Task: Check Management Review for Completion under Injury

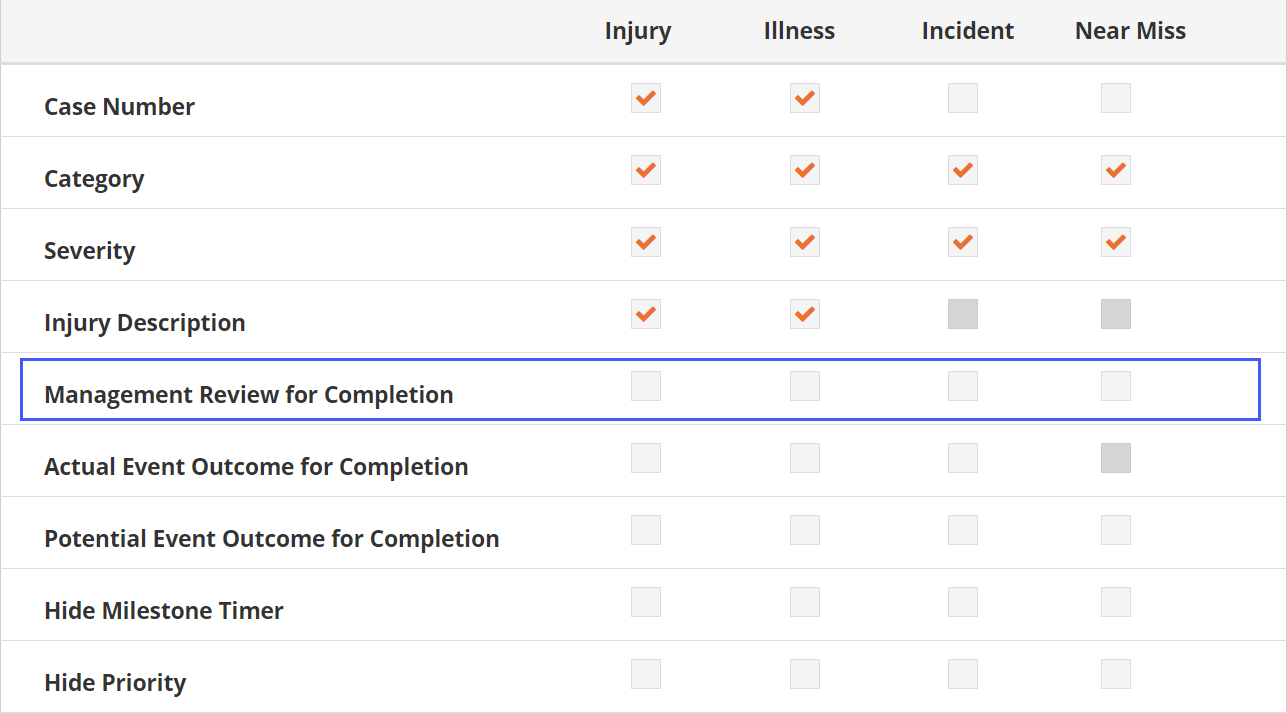Action: [x=646, y=386]
